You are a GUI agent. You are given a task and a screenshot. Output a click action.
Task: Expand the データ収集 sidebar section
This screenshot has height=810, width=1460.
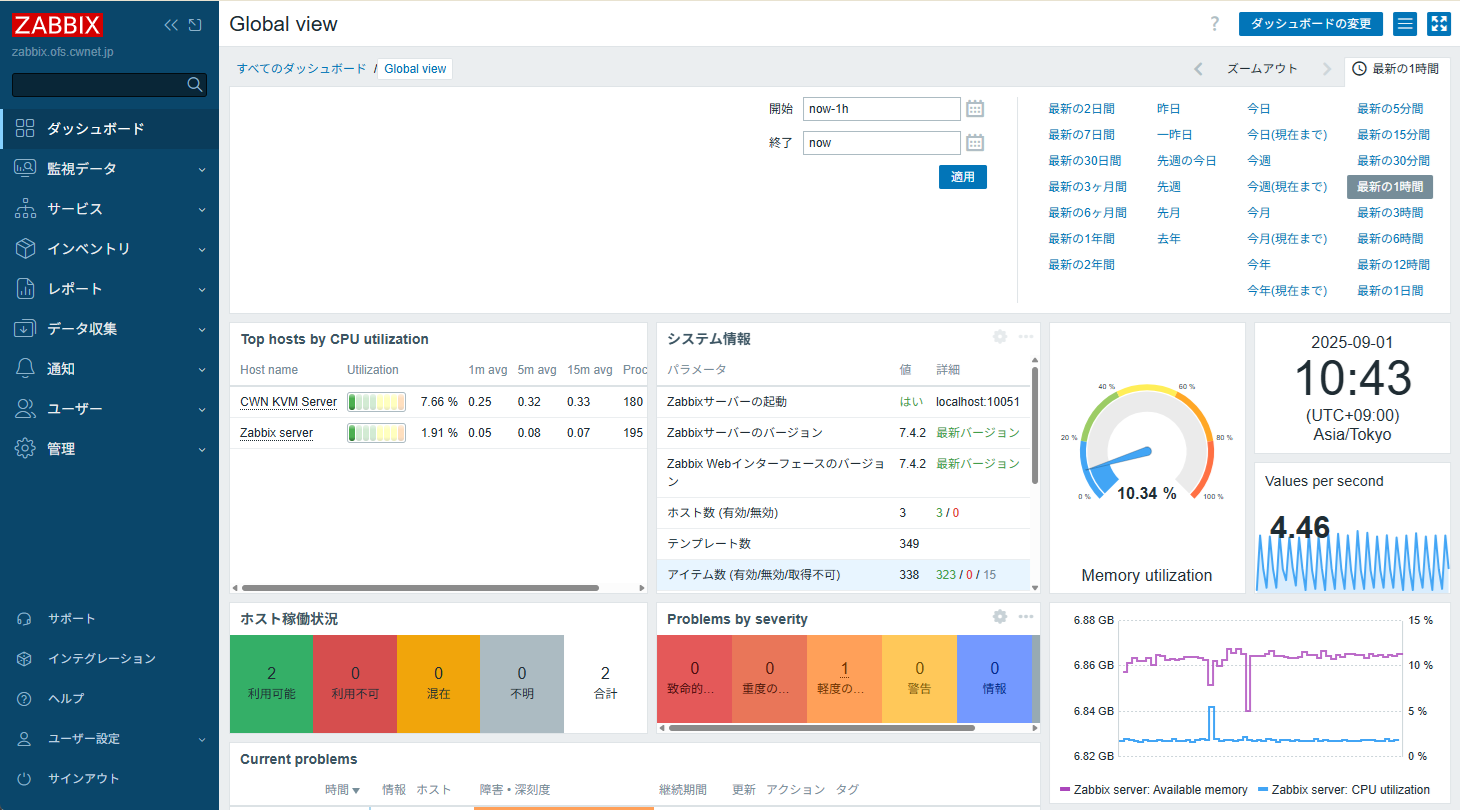pos(109,329)
